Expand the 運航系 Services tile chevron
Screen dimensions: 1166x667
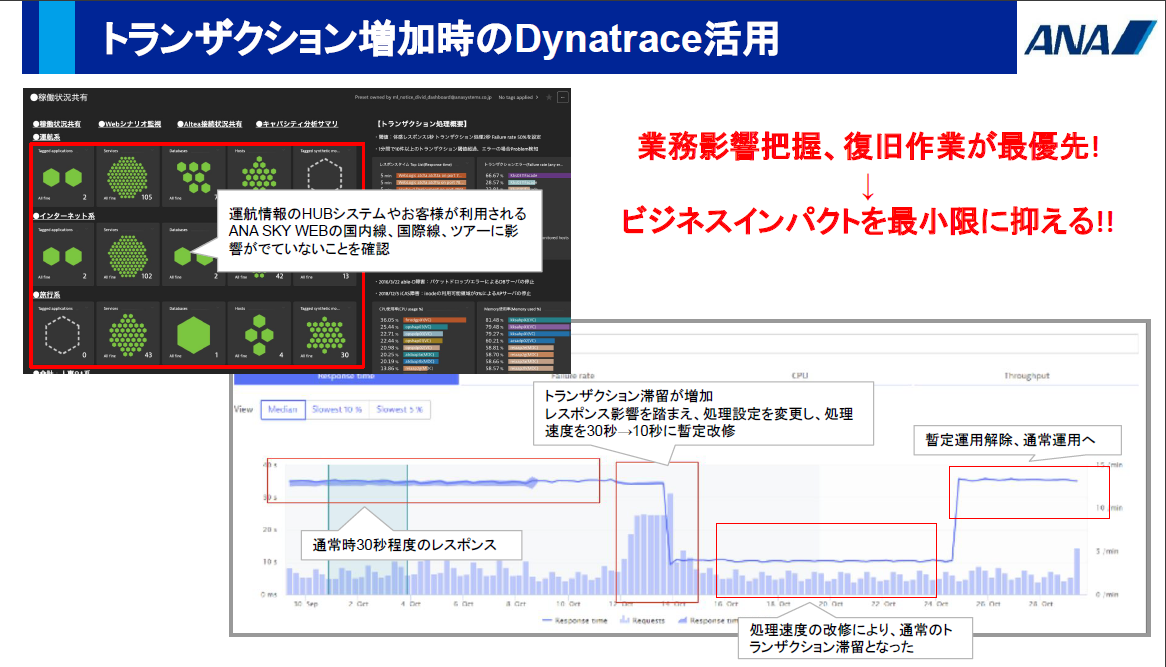[x=153, y=151]
